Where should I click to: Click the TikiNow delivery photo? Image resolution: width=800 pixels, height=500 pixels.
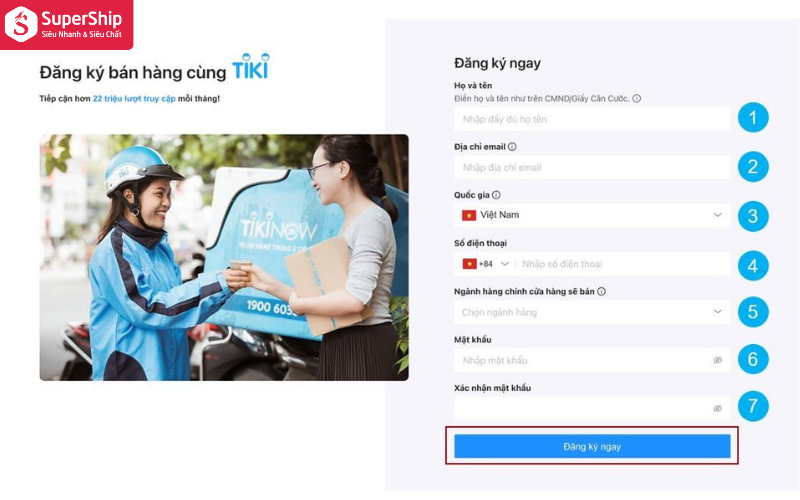pyautogui.click(x=224, y=257)
